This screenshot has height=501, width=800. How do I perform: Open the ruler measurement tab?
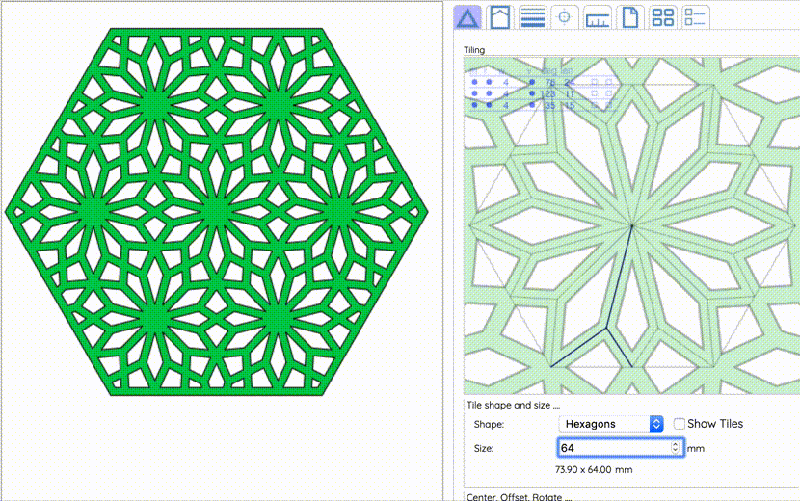[597, 18]
